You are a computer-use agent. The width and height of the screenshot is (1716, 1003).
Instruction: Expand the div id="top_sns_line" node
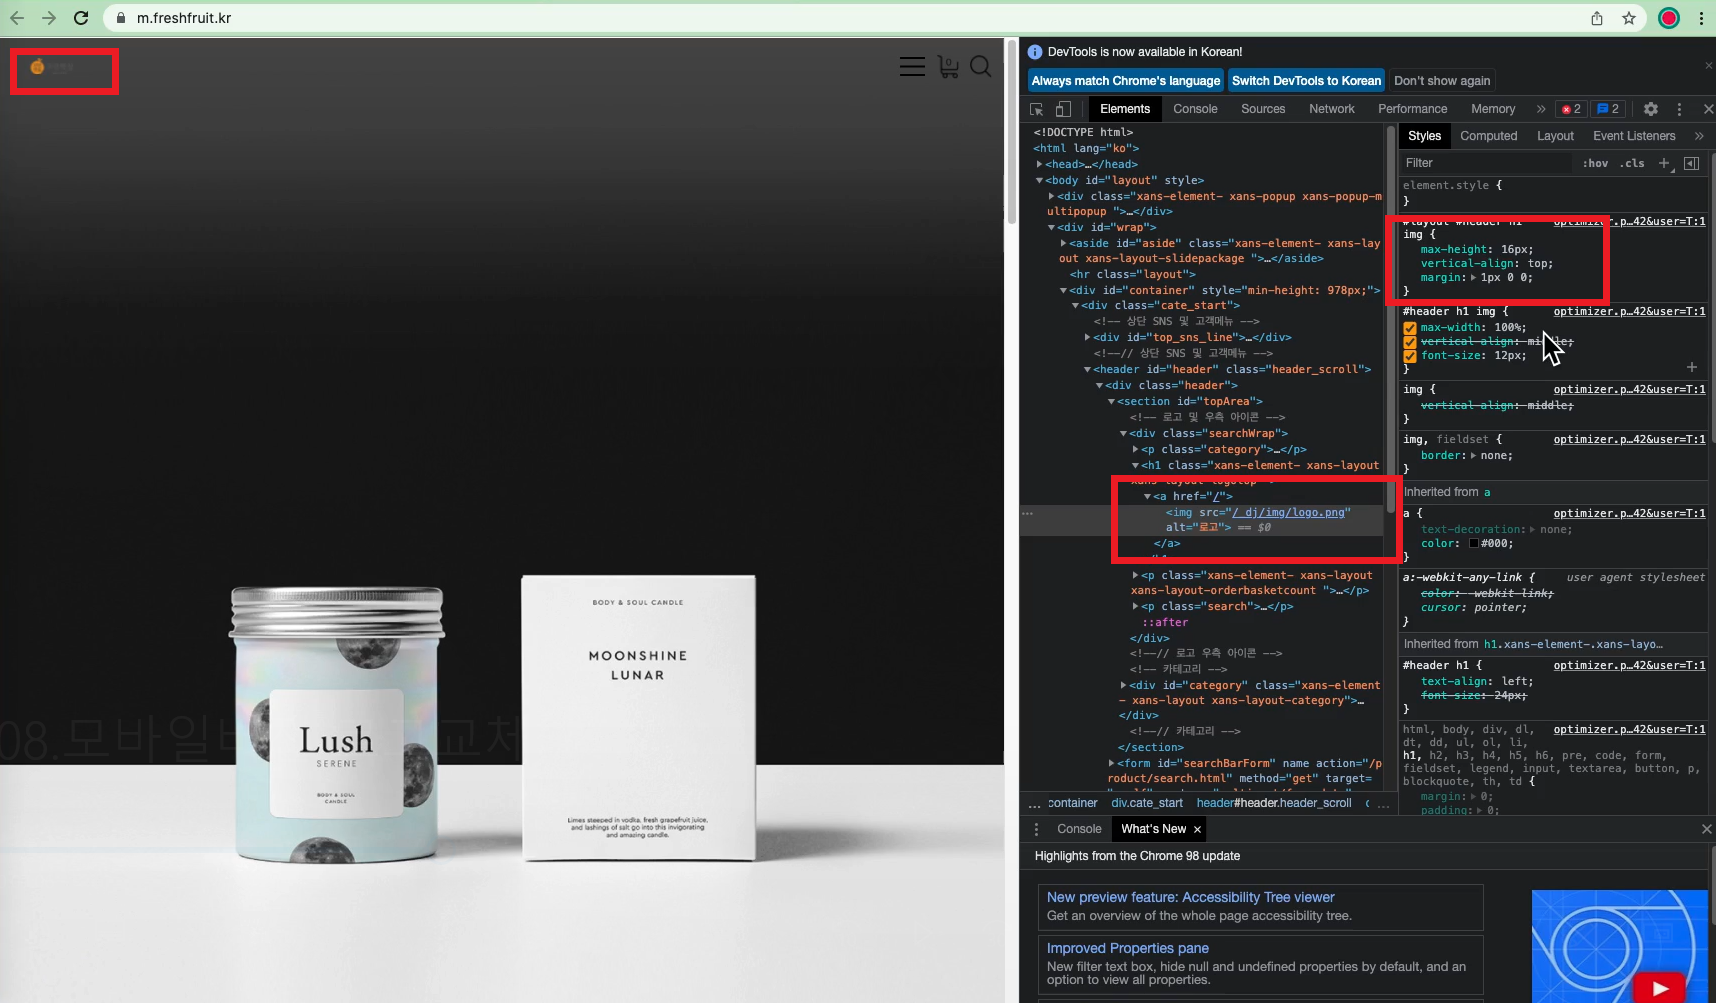pos(1087,337)
